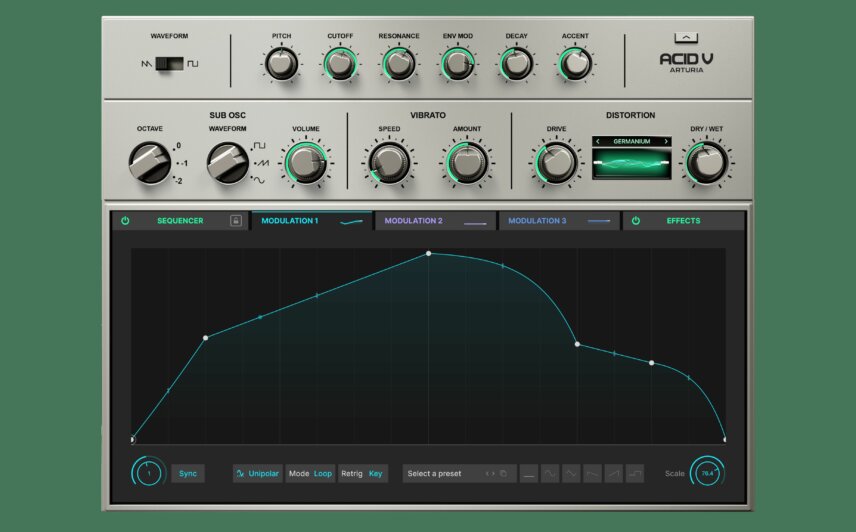
Task: Set Sub Osc octave to 0 label
Action: coord(179,146)
